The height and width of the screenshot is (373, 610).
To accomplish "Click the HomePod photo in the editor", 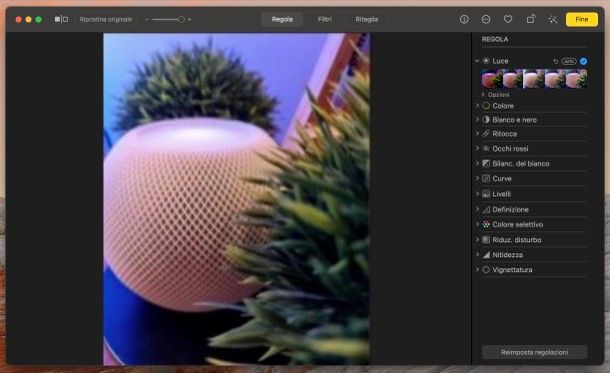I will click(x=237, y=199).
